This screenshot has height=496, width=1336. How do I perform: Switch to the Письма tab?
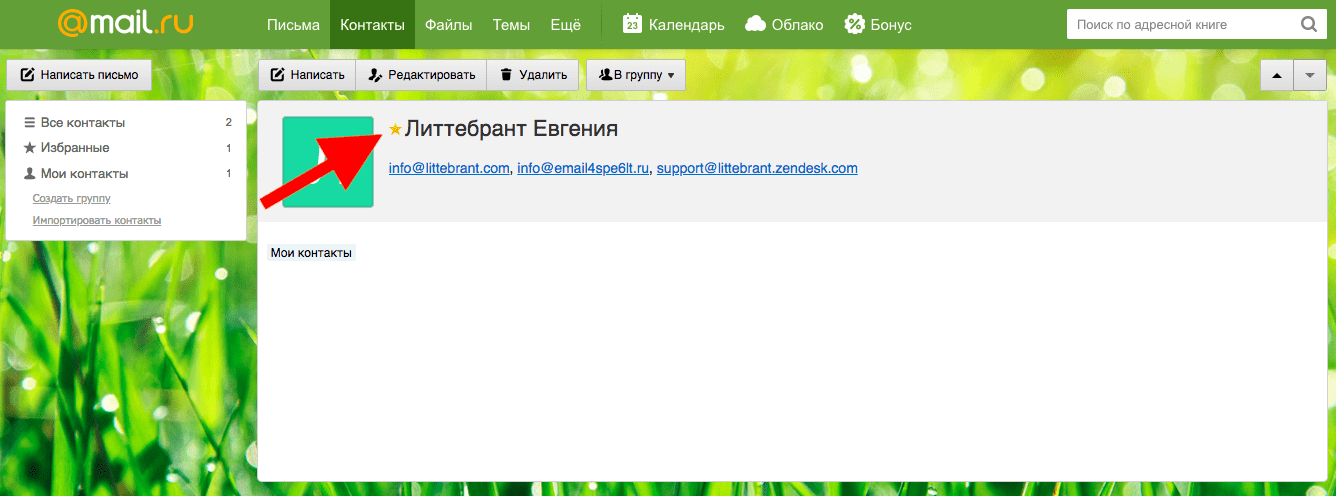click(x=293, y=24)
